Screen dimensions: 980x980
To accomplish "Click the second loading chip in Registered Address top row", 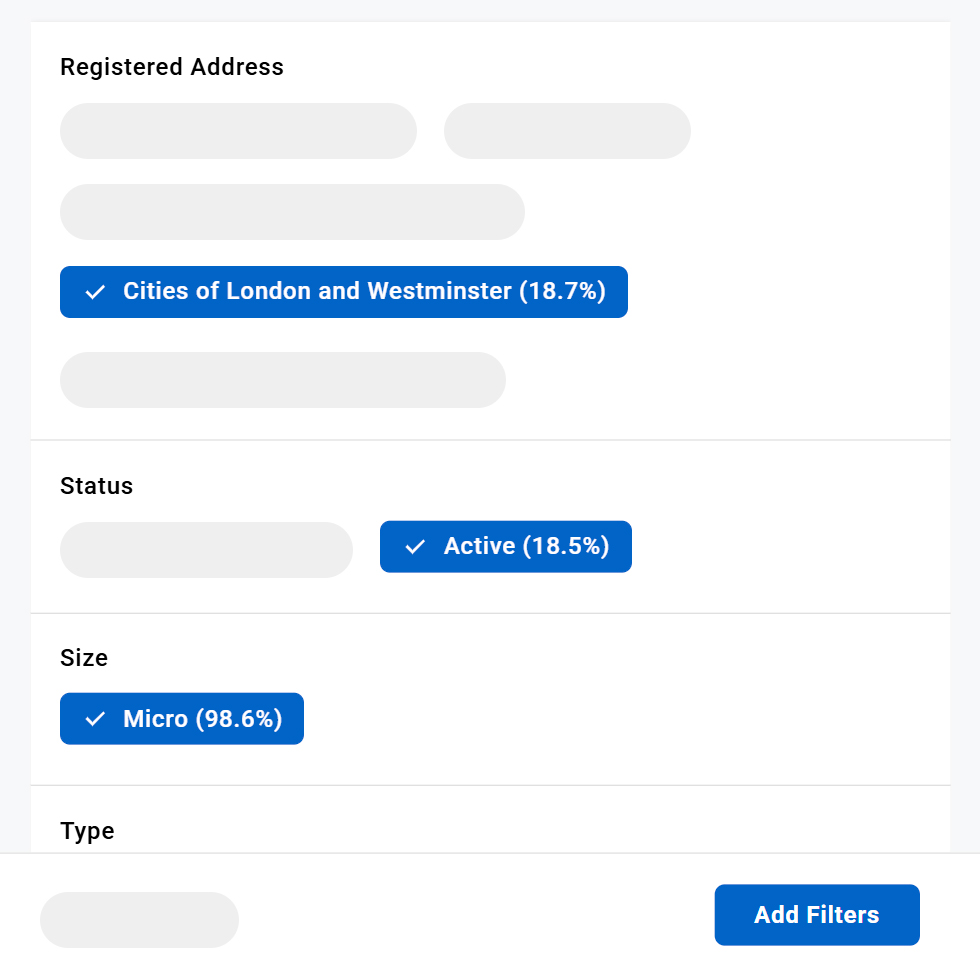I will coord(567,131).
